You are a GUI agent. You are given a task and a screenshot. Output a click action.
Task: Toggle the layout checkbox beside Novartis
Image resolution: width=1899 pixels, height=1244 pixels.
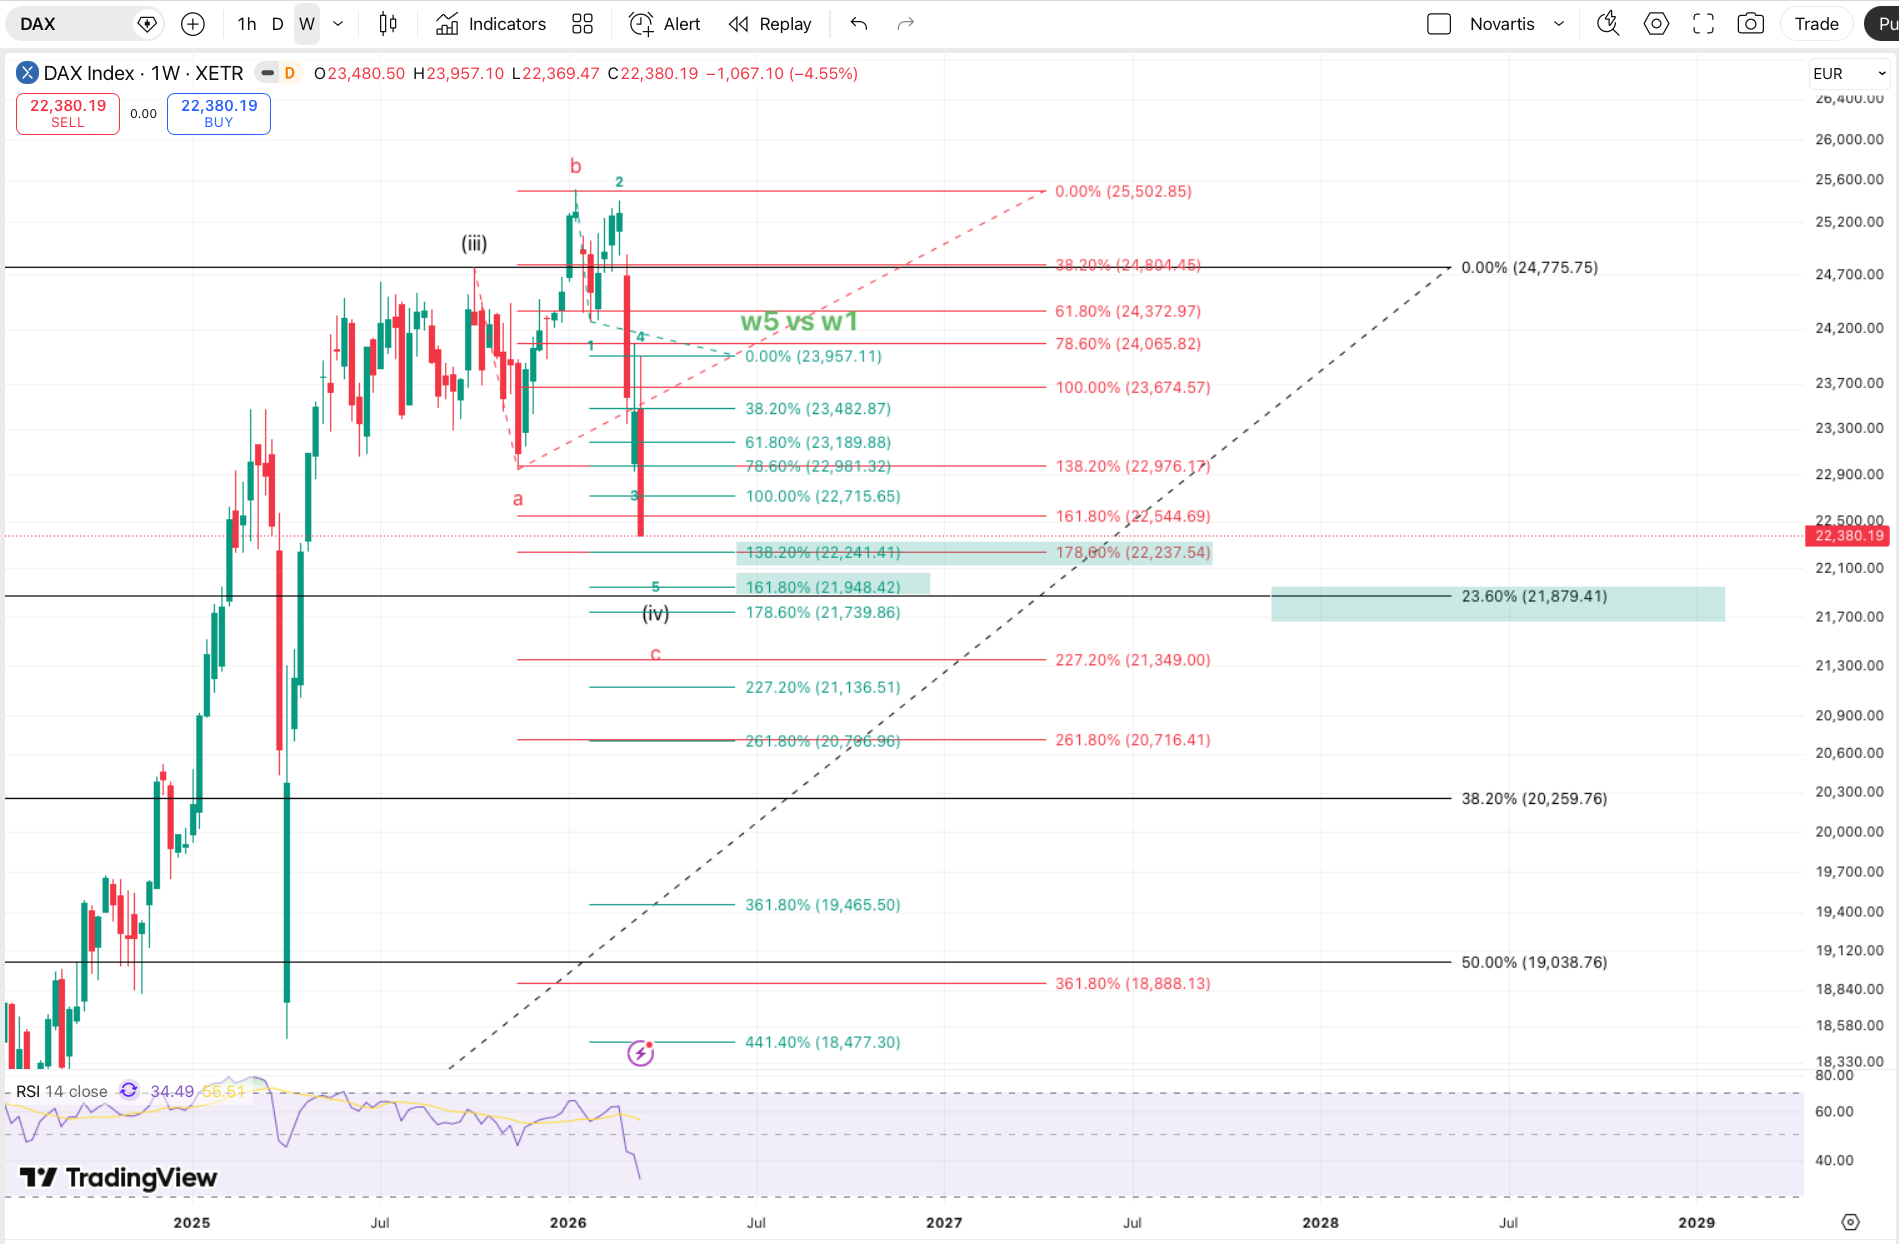[1438, 24]
